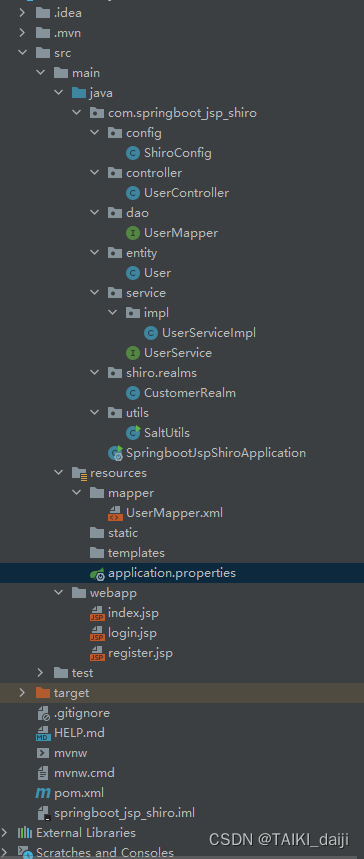Viewport: 364px width, 859px height.
Task: Click the application.properties Spring leaf icon
Action: coord(97,573)
